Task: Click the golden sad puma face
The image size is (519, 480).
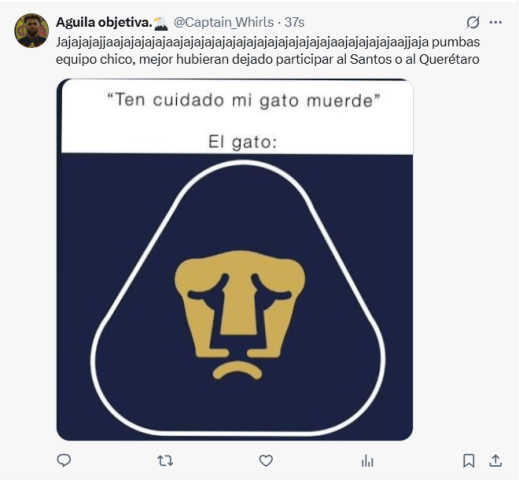Action: tap(240, 315)
